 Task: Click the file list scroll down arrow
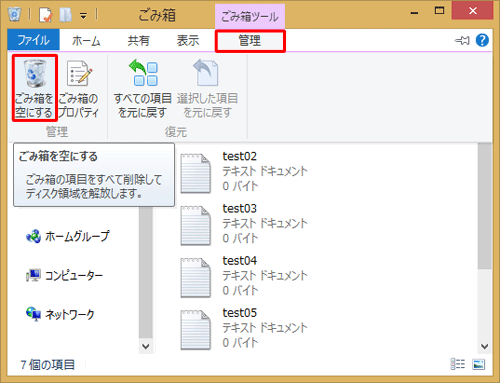[485, 346]
